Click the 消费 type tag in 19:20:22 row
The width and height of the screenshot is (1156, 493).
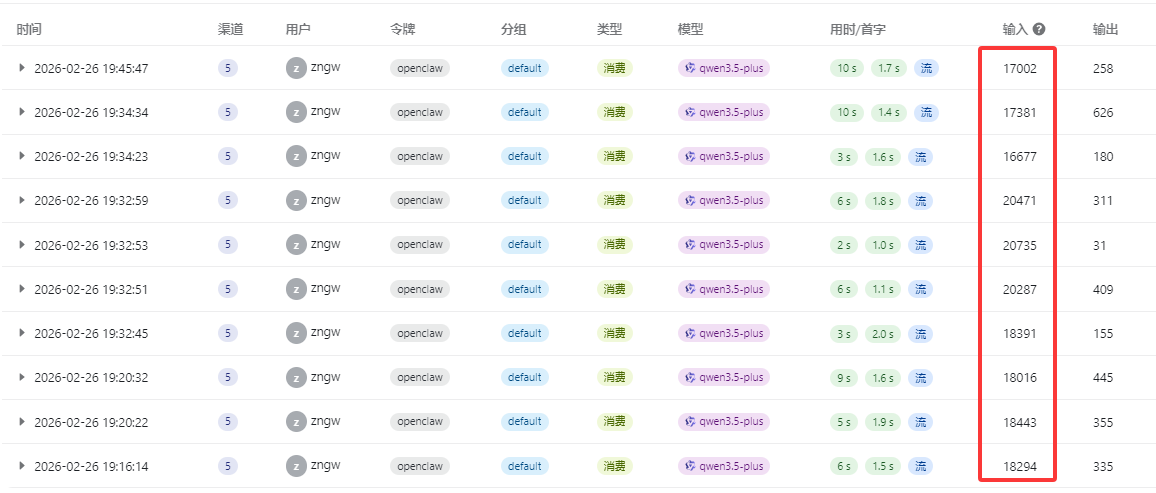(x=614, y=422)
